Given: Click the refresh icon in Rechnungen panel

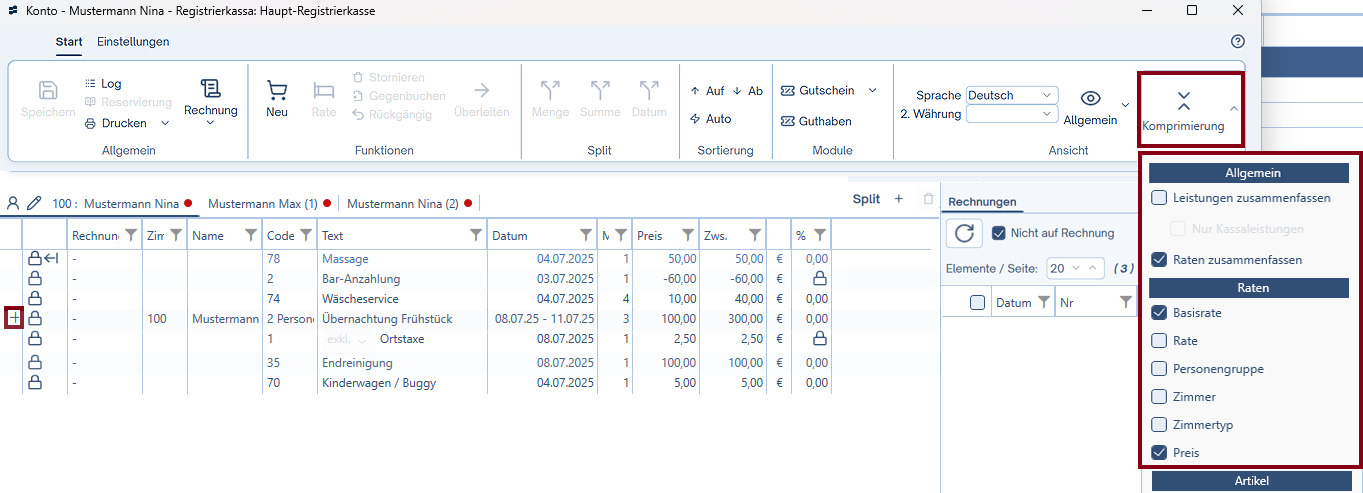Looking at the screenshot, I should tap(964, 233).
